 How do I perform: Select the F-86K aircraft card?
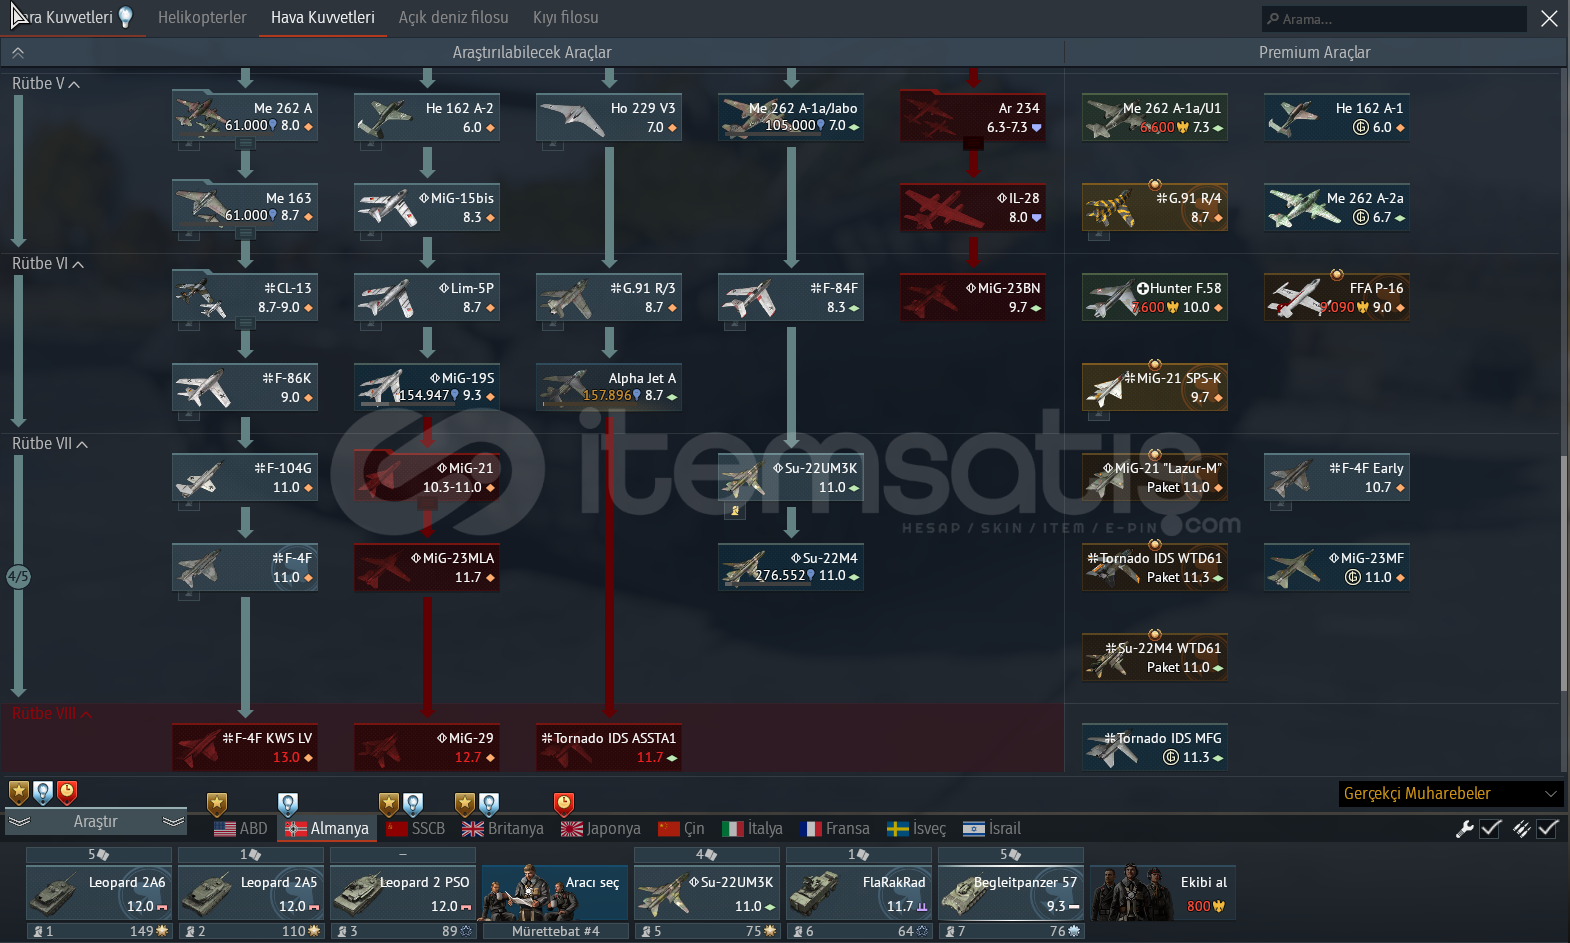pyautogui.click(x=245, y=387)
